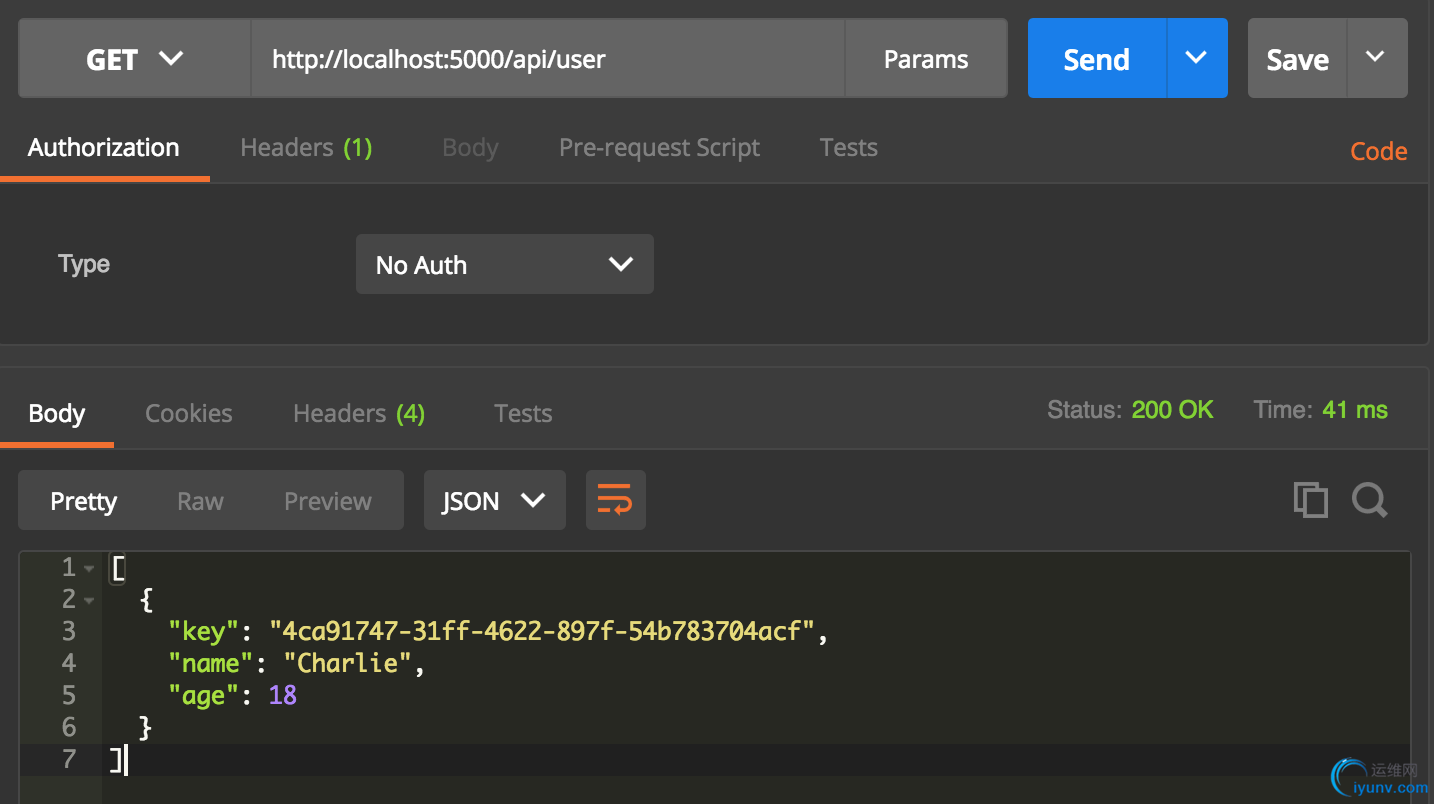Select the Raw response view
The height and width of the screenshot is (804, 1434).
coord(200,501)
